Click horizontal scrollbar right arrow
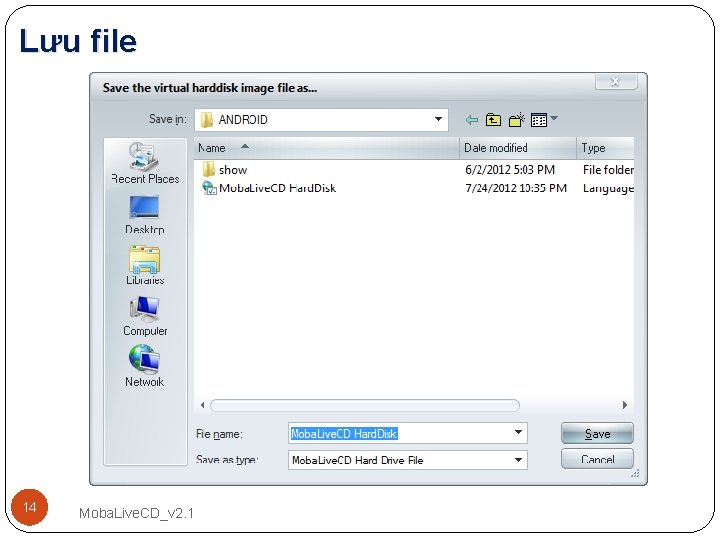Screen dimensions: 720x540 [x=624, y=405]
